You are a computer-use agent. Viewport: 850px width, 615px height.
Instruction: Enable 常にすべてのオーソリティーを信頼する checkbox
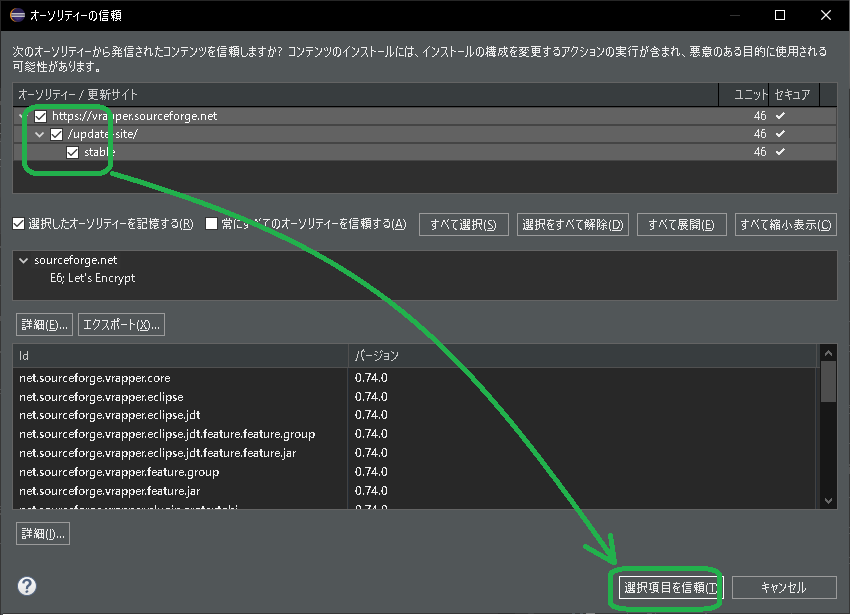pyautogui.click(x=211, y=223)
